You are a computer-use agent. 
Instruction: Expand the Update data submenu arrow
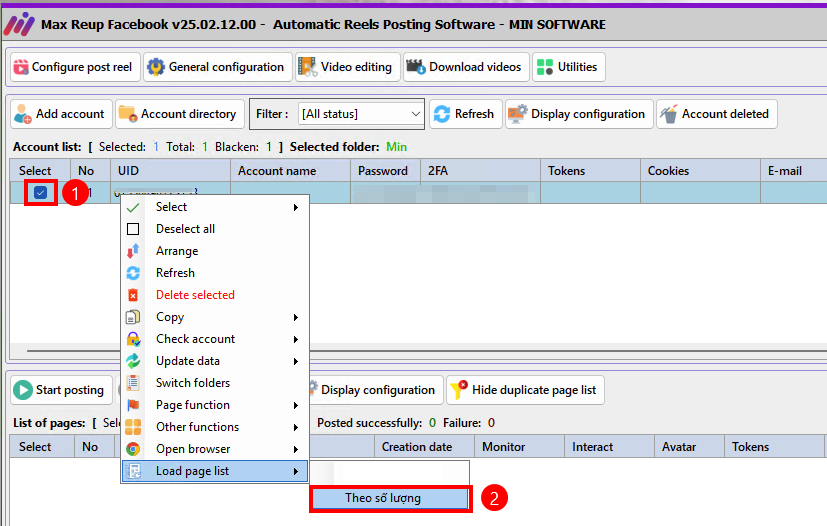(x=296, y=361)
